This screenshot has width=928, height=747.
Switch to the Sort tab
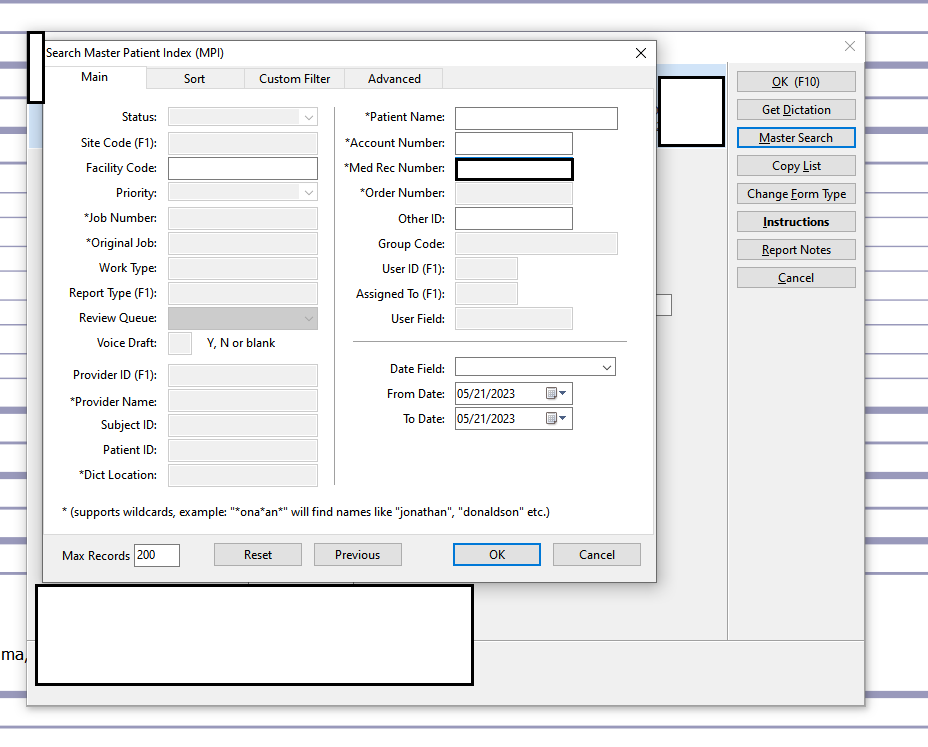(194, 78)
